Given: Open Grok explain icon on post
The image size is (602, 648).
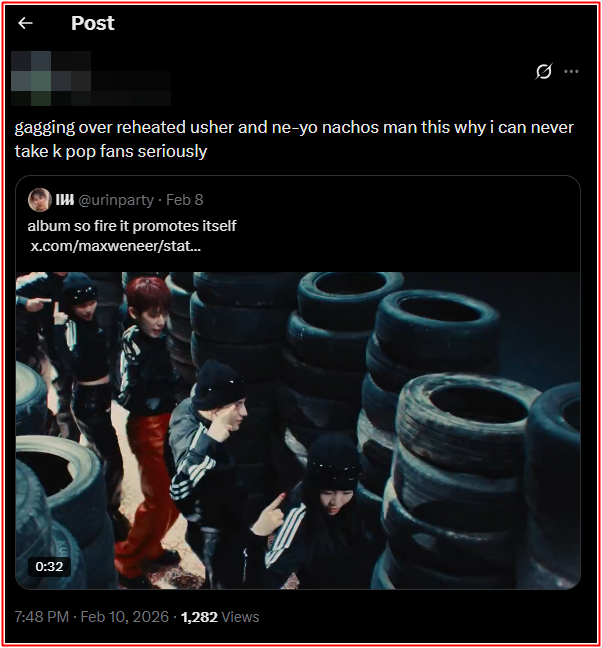Looking at the screenshot, I should (543, 71).
